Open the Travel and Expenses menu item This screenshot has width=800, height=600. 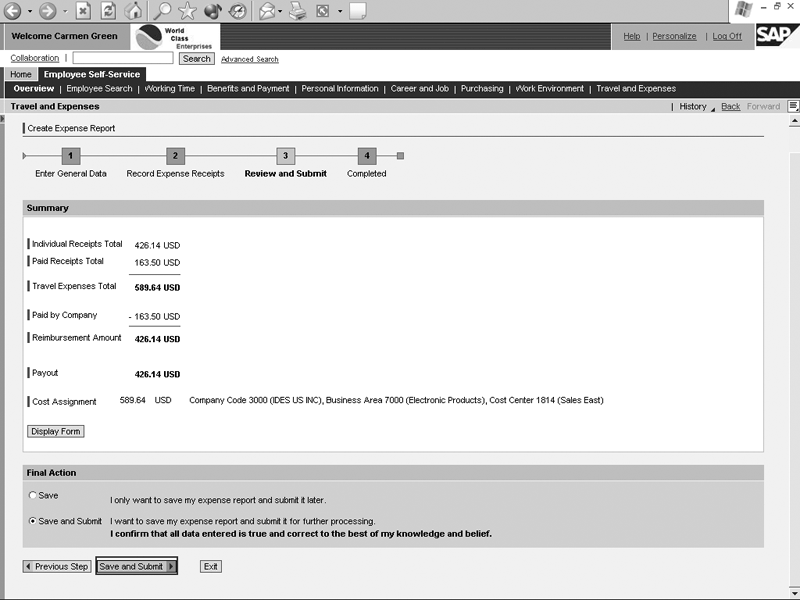(636, 88)
